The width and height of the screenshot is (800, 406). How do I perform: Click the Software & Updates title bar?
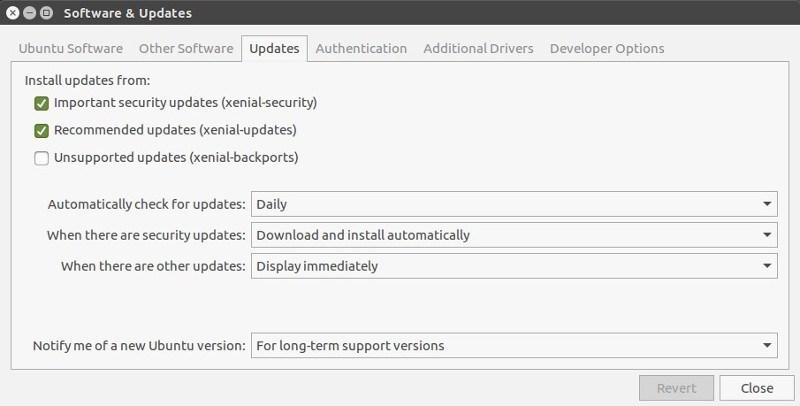point(400,14)
